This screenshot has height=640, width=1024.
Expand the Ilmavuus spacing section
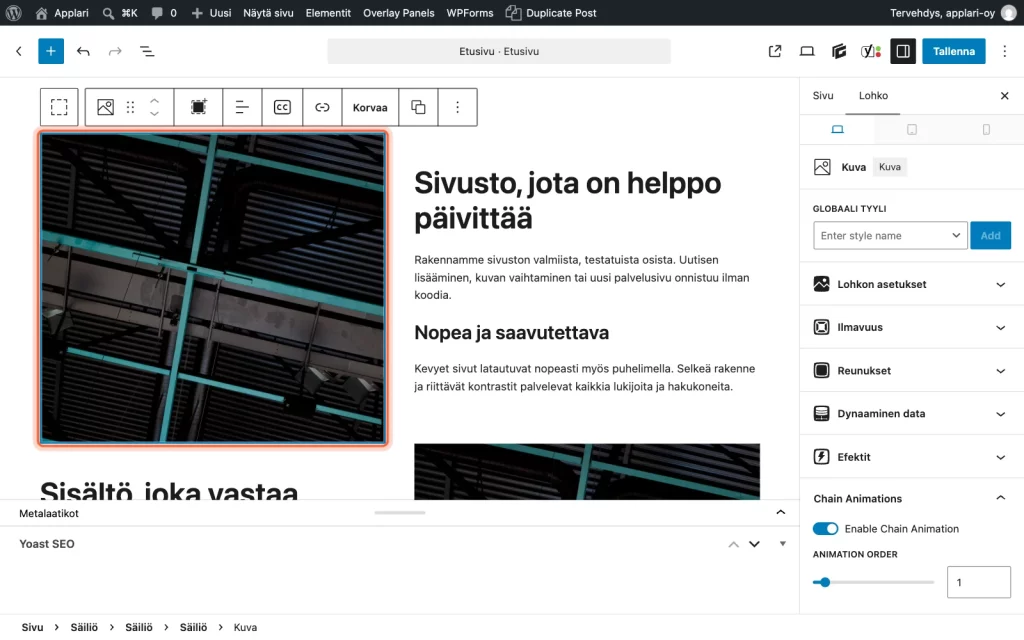point(911,327)
